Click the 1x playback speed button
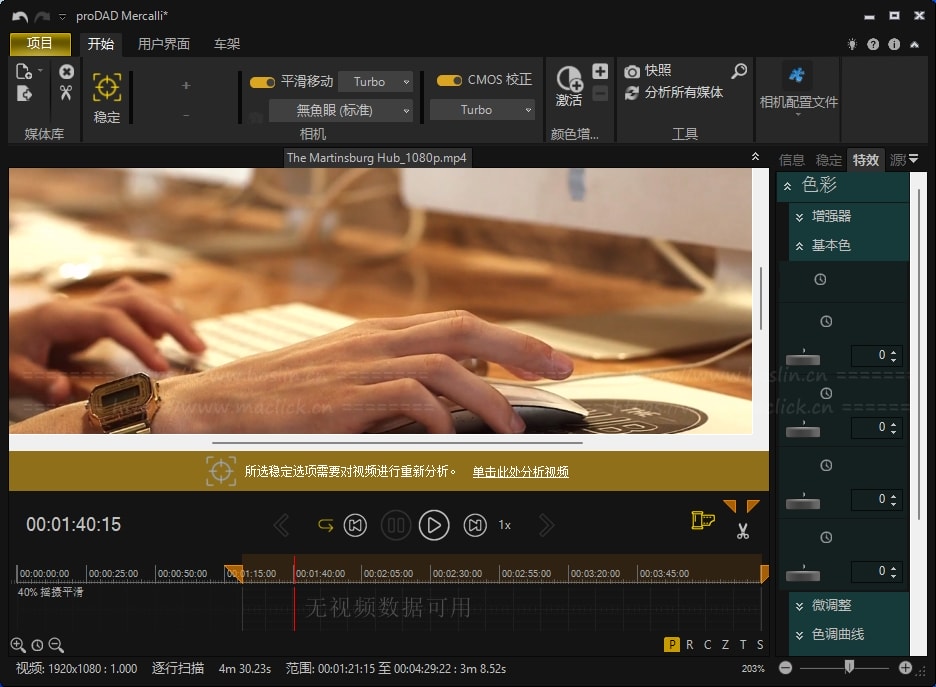The image size is (936, 687). (x=504, y=525)
